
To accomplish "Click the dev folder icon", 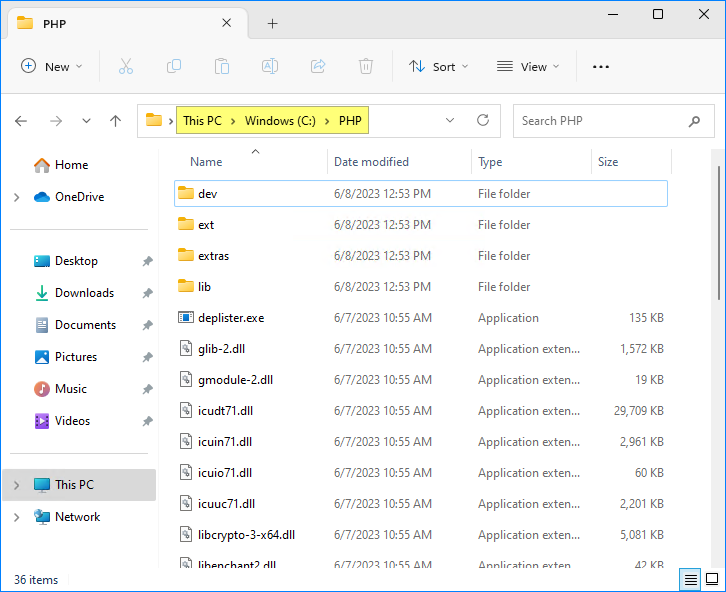I will tap(186, 193).
